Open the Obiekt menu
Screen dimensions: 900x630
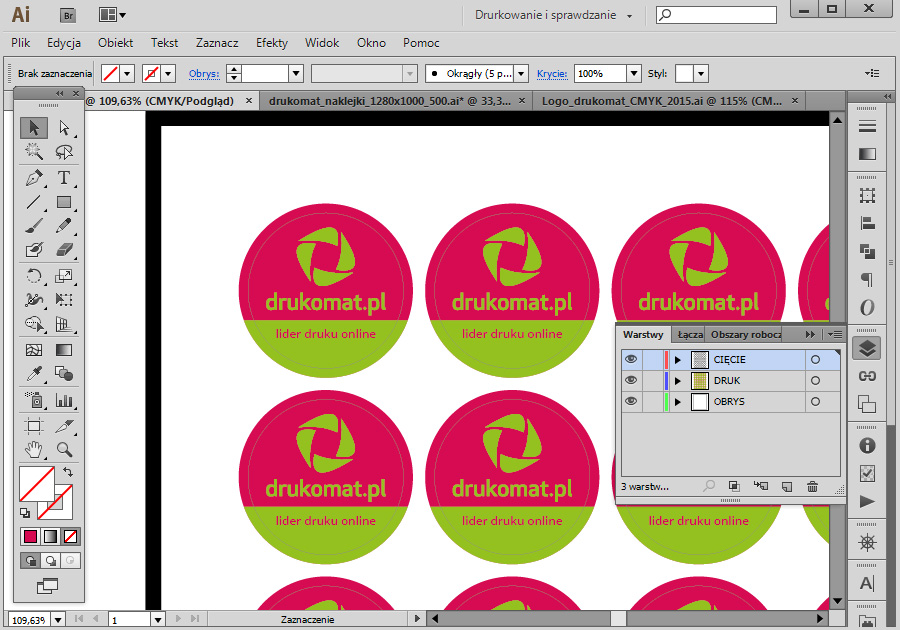coord(115,43)
